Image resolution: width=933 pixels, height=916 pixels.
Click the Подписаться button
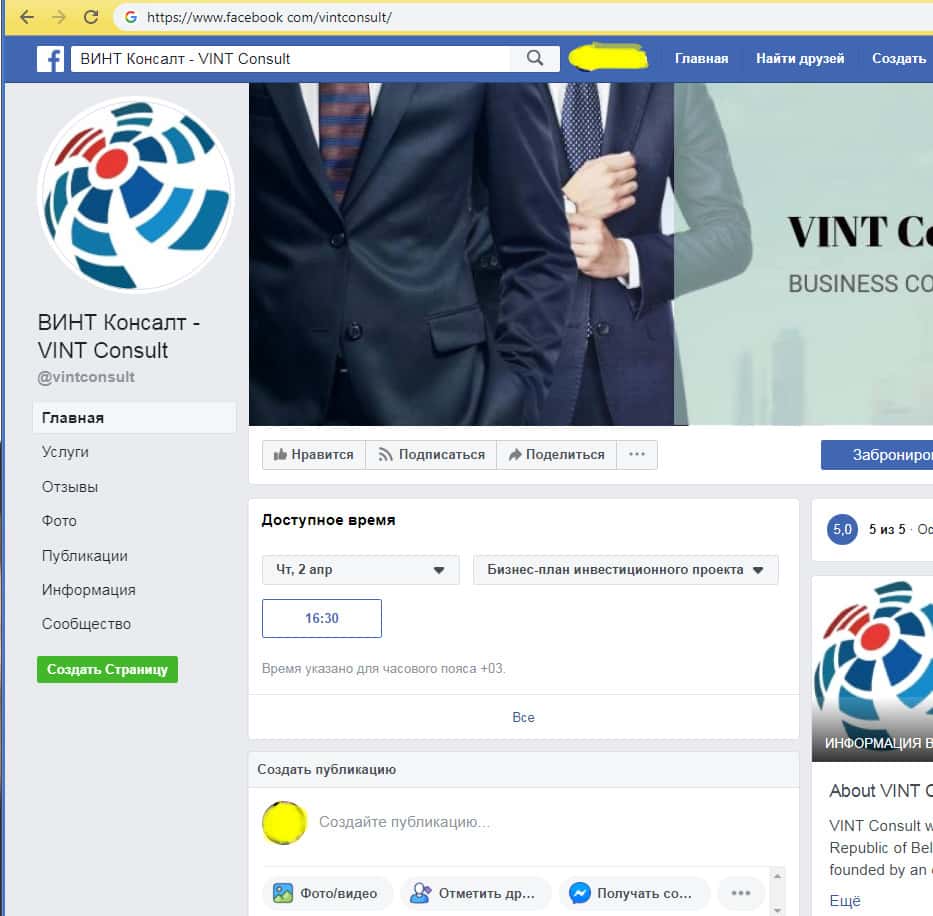pos(431,455)
